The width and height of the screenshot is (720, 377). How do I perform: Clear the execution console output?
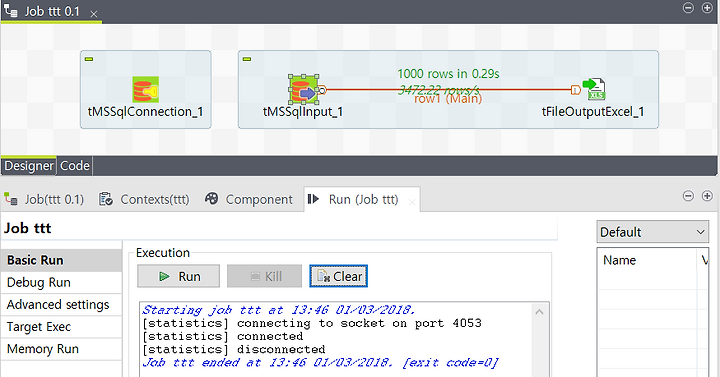click(338, 276)
